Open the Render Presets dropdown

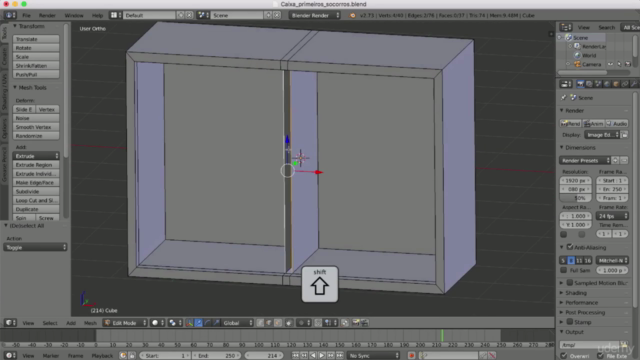click(x=584, y=160)
